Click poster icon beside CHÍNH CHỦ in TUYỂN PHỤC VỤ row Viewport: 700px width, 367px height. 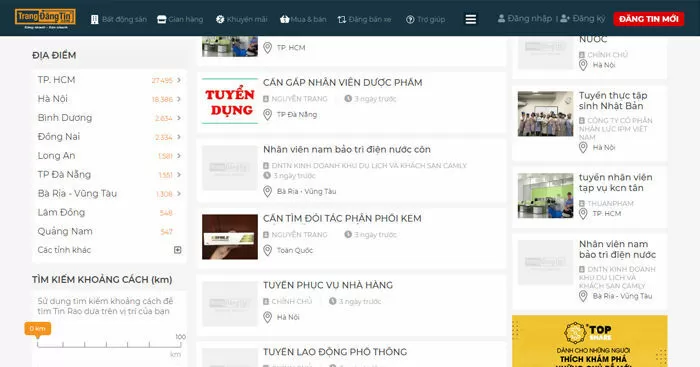pos(266,302)
